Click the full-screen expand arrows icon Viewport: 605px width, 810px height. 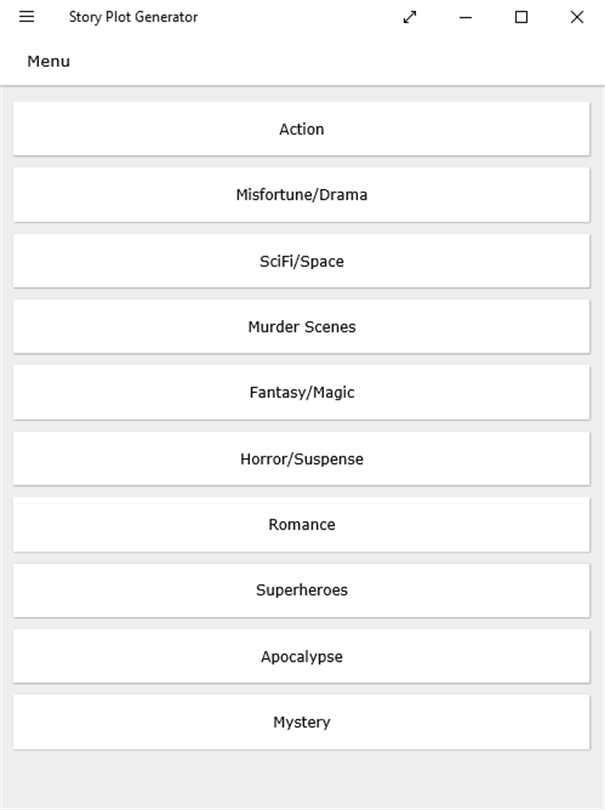[410, 17]
